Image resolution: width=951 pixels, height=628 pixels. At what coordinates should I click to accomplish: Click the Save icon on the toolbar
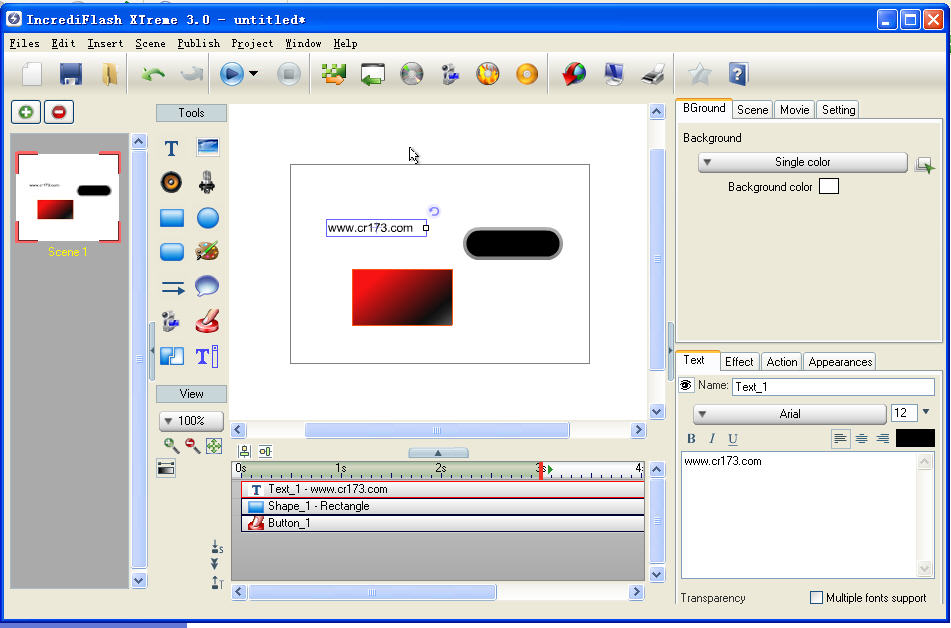pyautogui.click(x=69, y=73)
